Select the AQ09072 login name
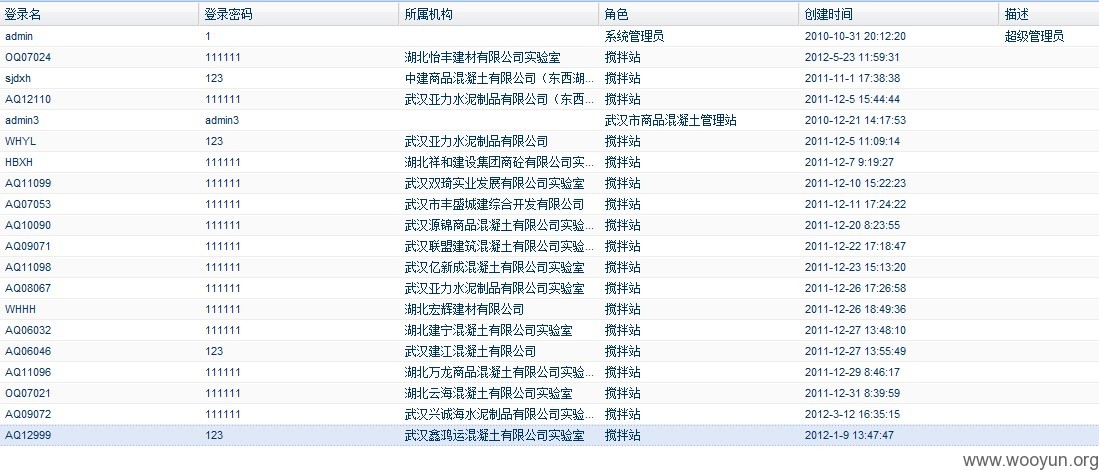This screenshot has width=1099, height=470. tap(28, 415)
